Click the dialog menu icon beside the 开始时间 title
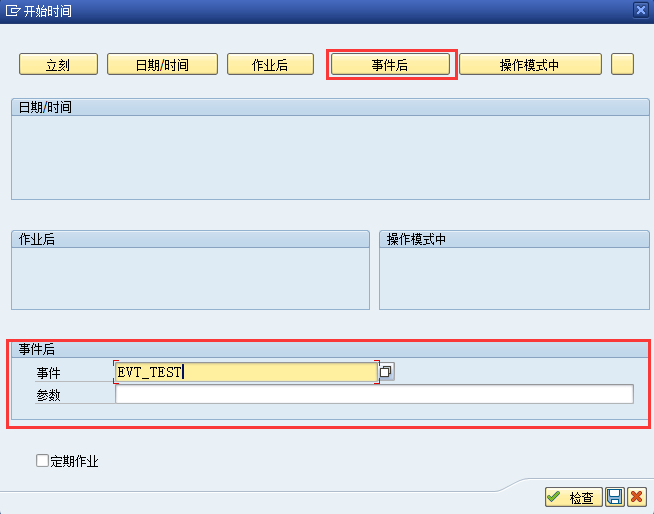 [13, 10]
